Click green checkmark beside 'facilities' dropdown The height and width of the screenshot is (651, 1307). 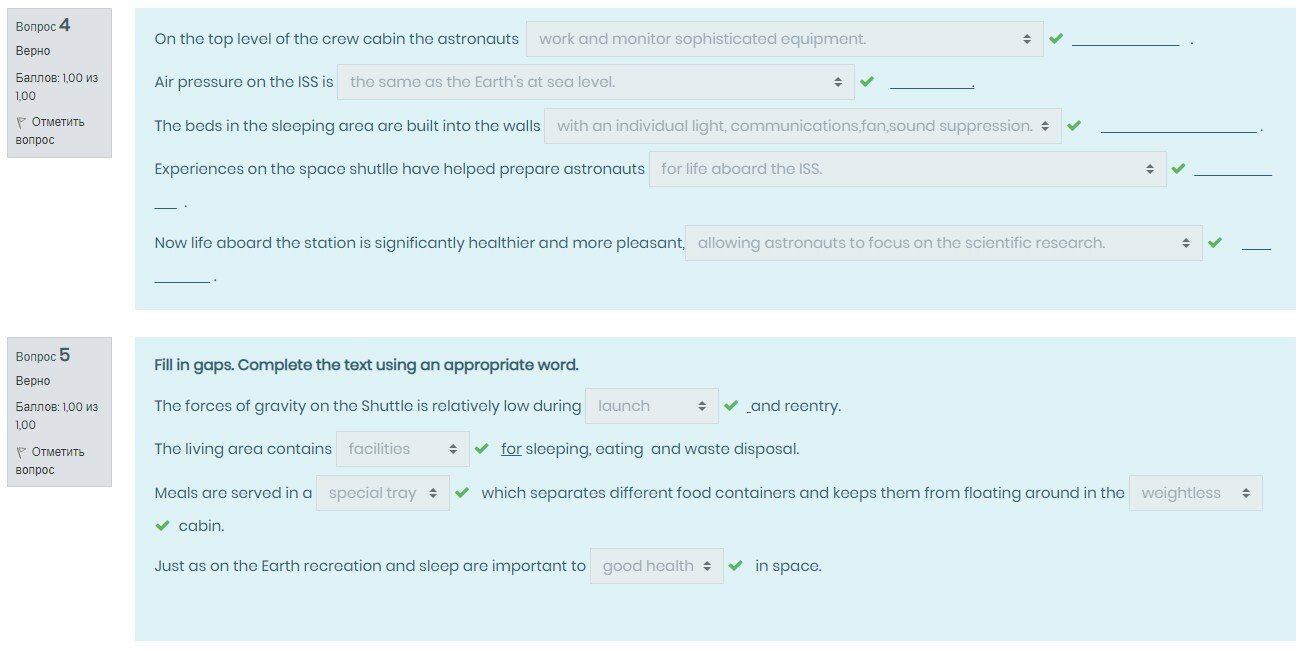(x=482, y=449)
